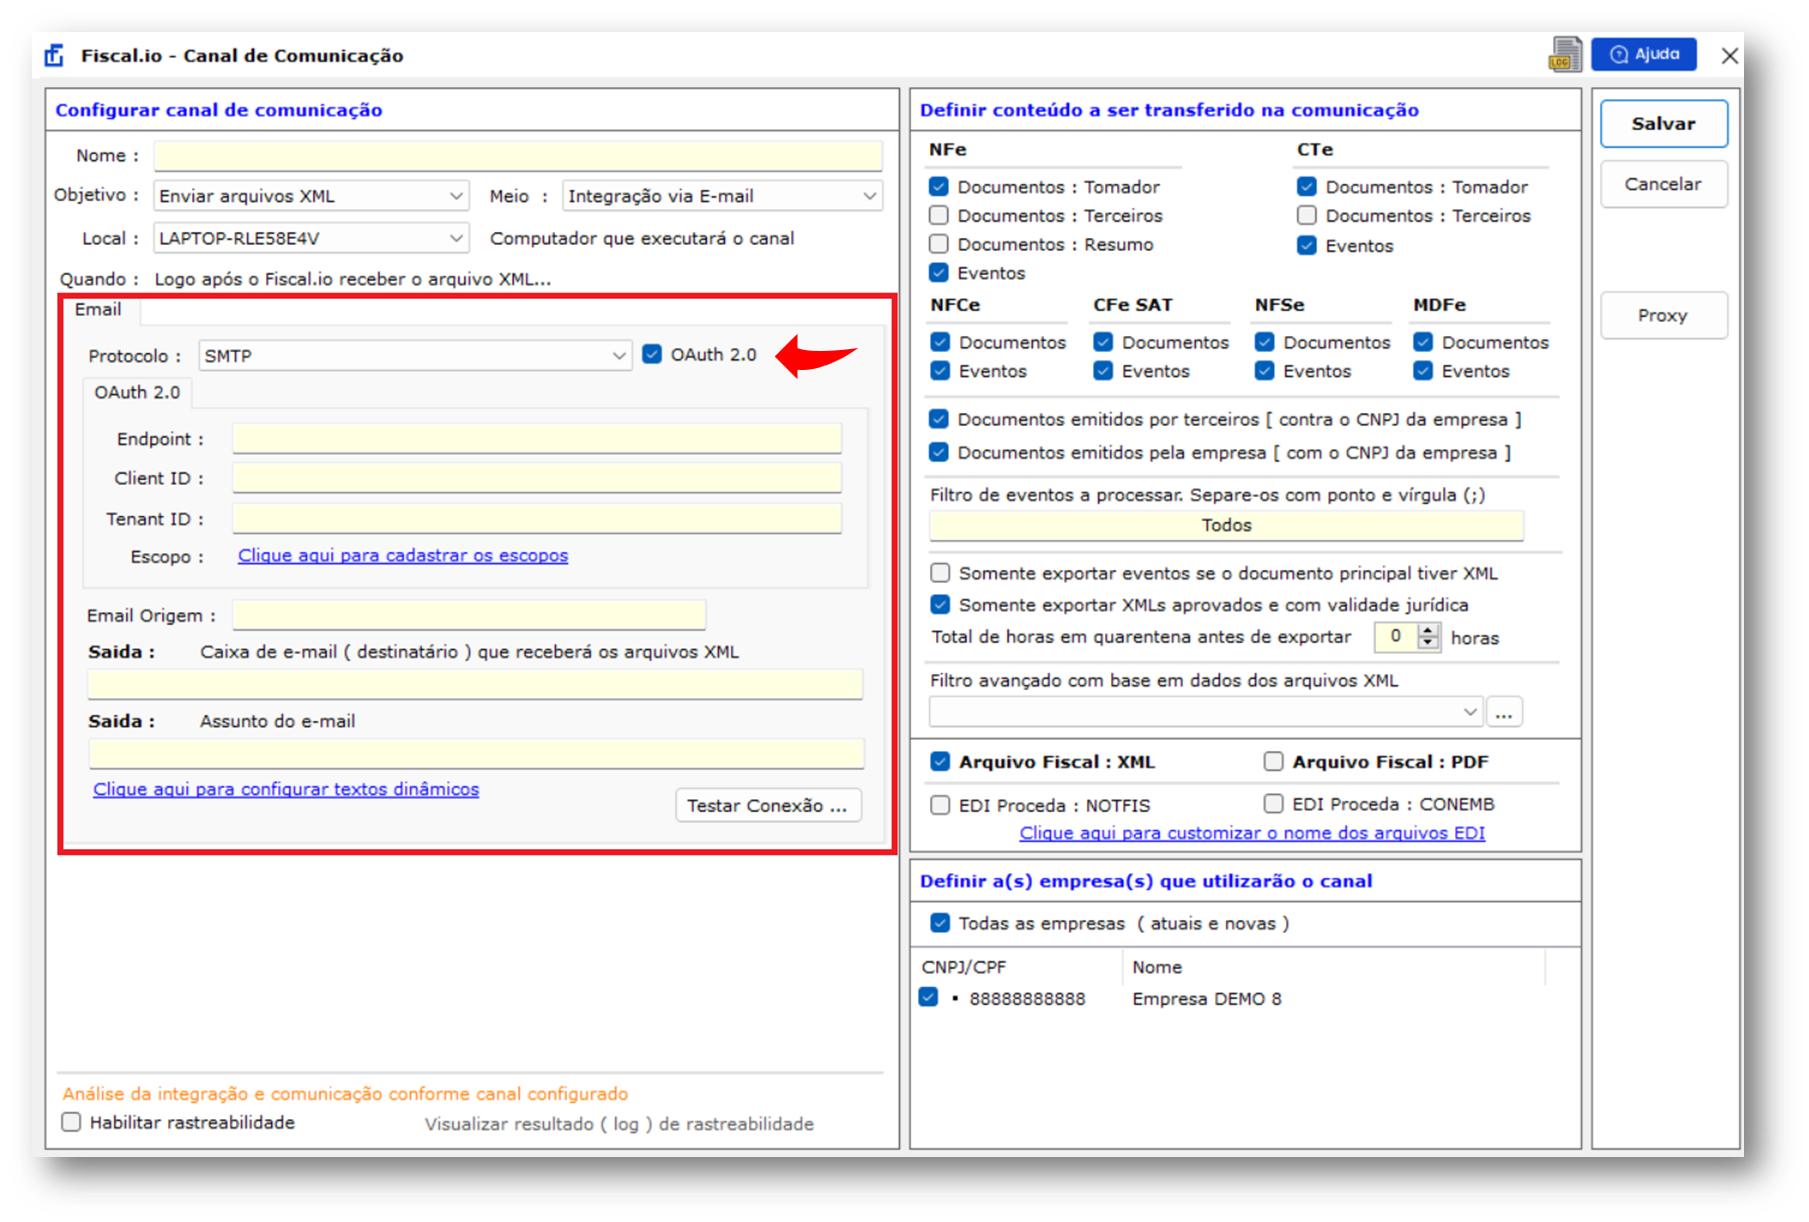Toggle MDFe Eventos checkbox
The height and width of the screenshot is (1222, 1809).
click(x=1423, y=371)
